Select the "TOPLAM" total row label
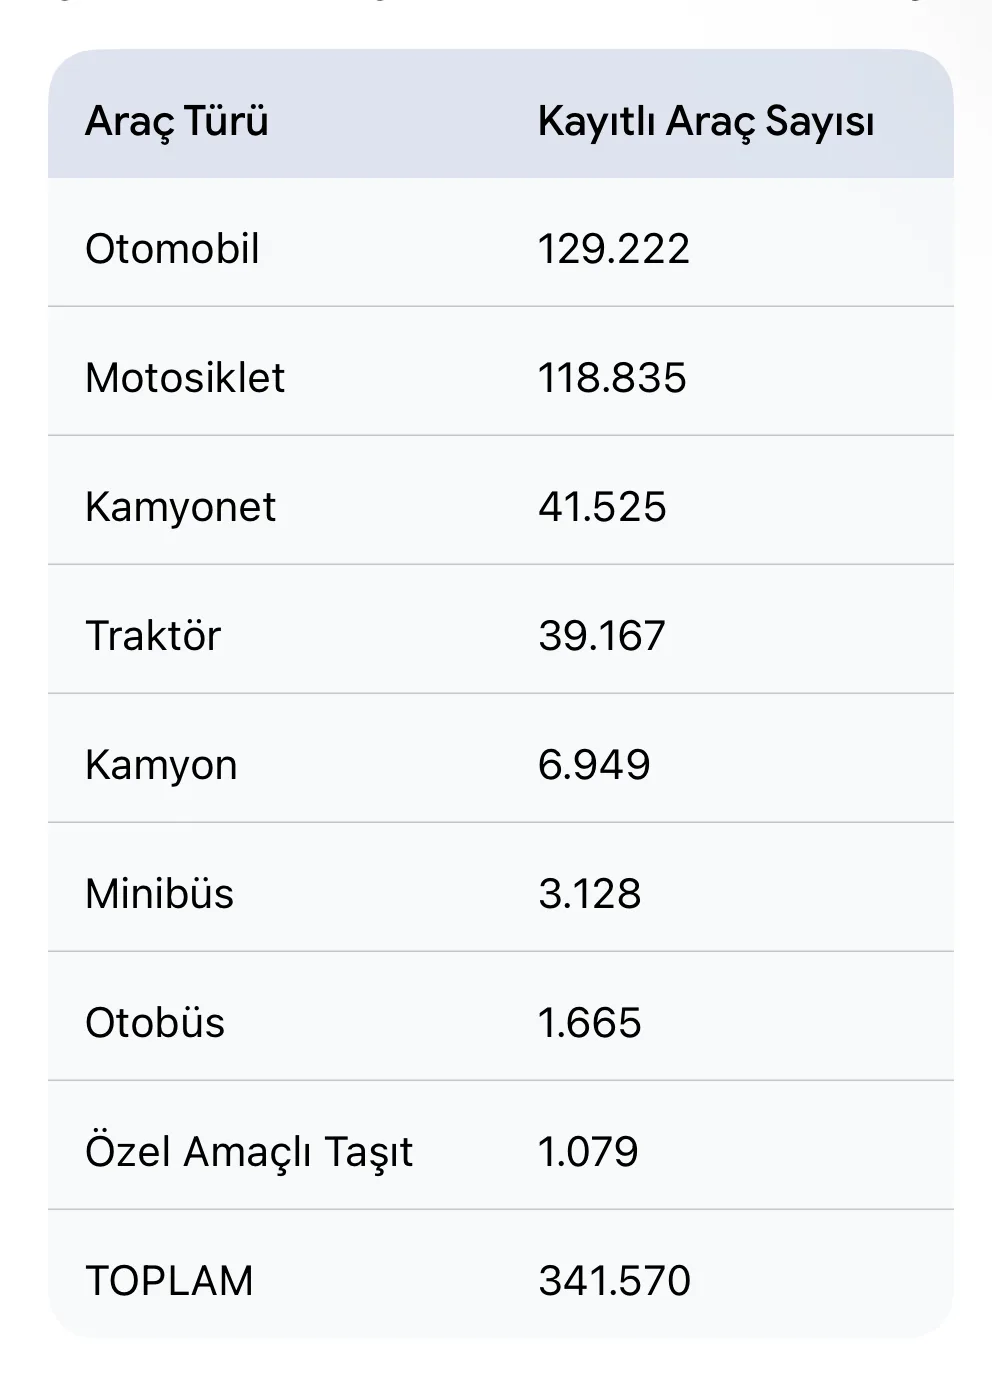The image size is (992, 1380). (170, 1281)
